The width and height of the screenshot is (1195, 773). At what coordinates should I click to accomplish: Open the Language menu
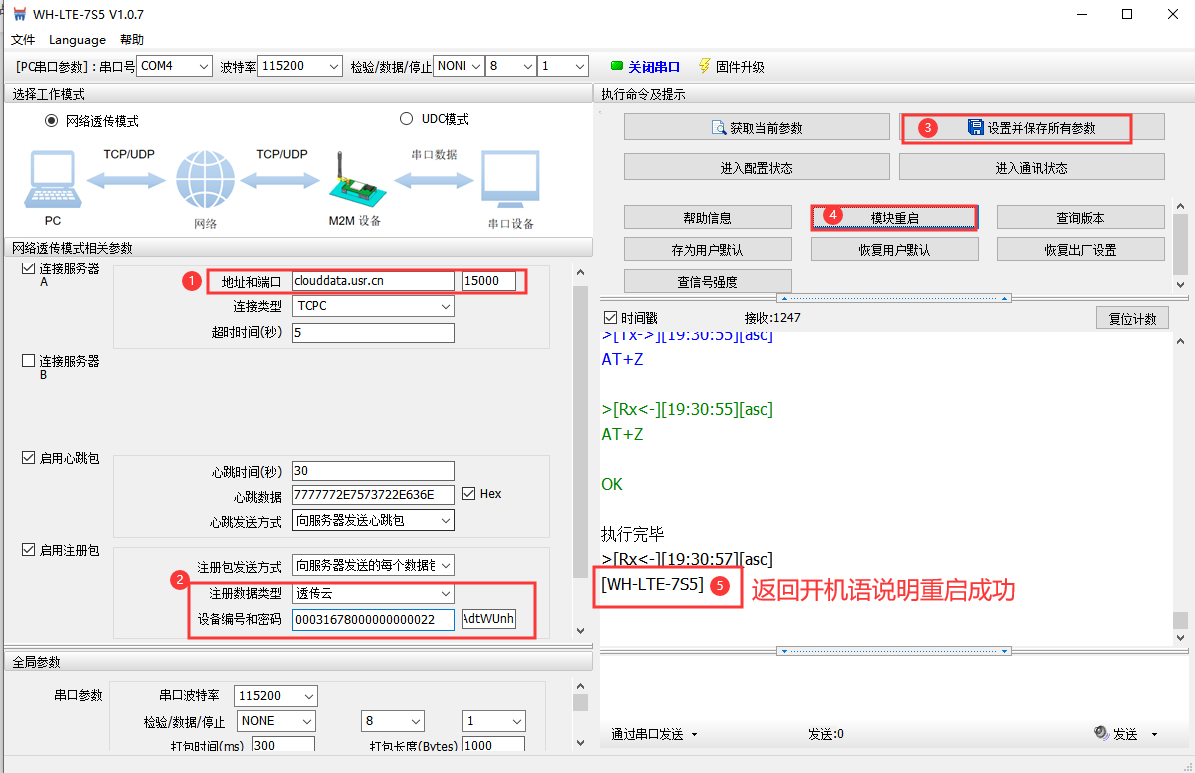click(x=77, y=40)
